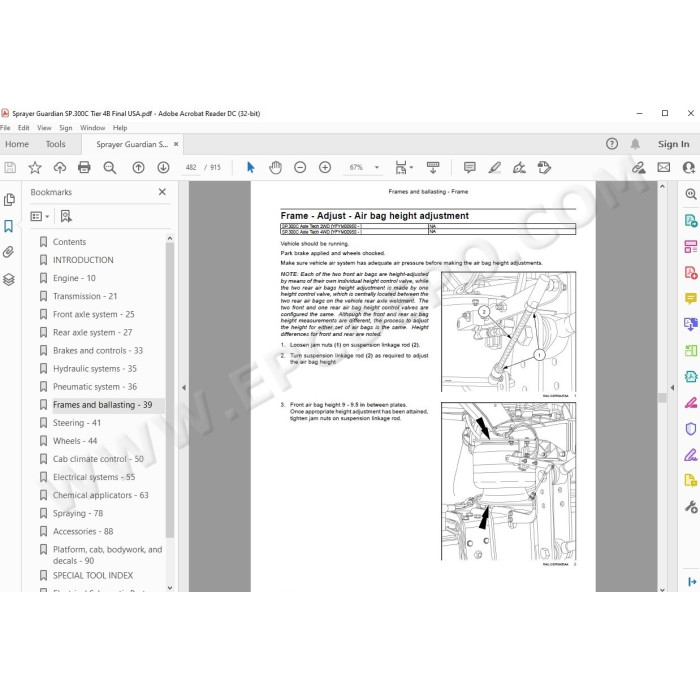Jump to Transmission - 21 bookmark
Screen dimensions: 700x700
(85, 296)
